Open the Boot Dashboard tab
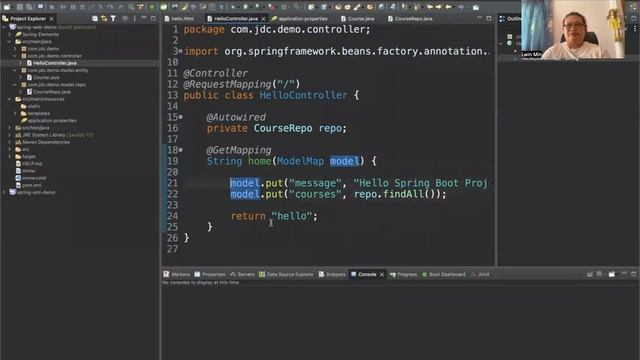The height and width of the screenshot is (360, 640). [x=443, y=274]
